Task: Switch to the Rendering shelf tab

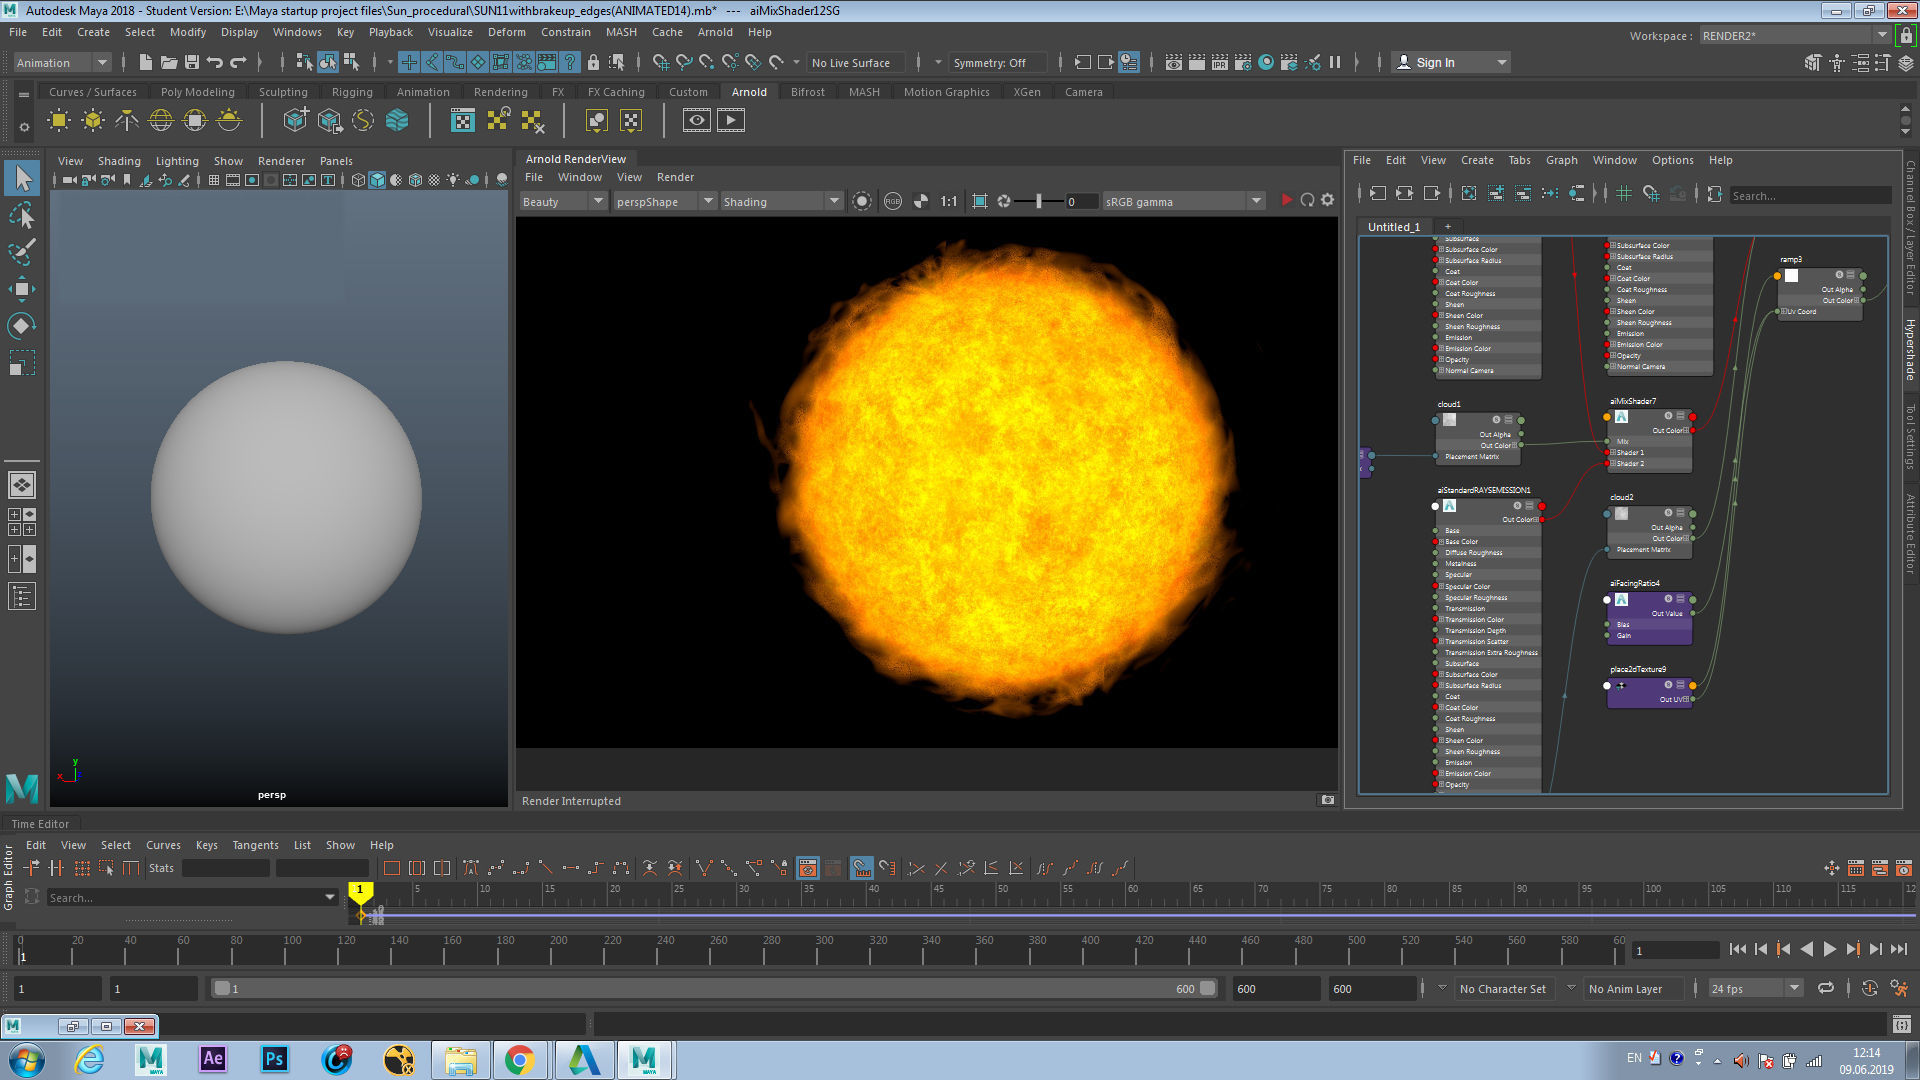Action: (x=500, y=91)
